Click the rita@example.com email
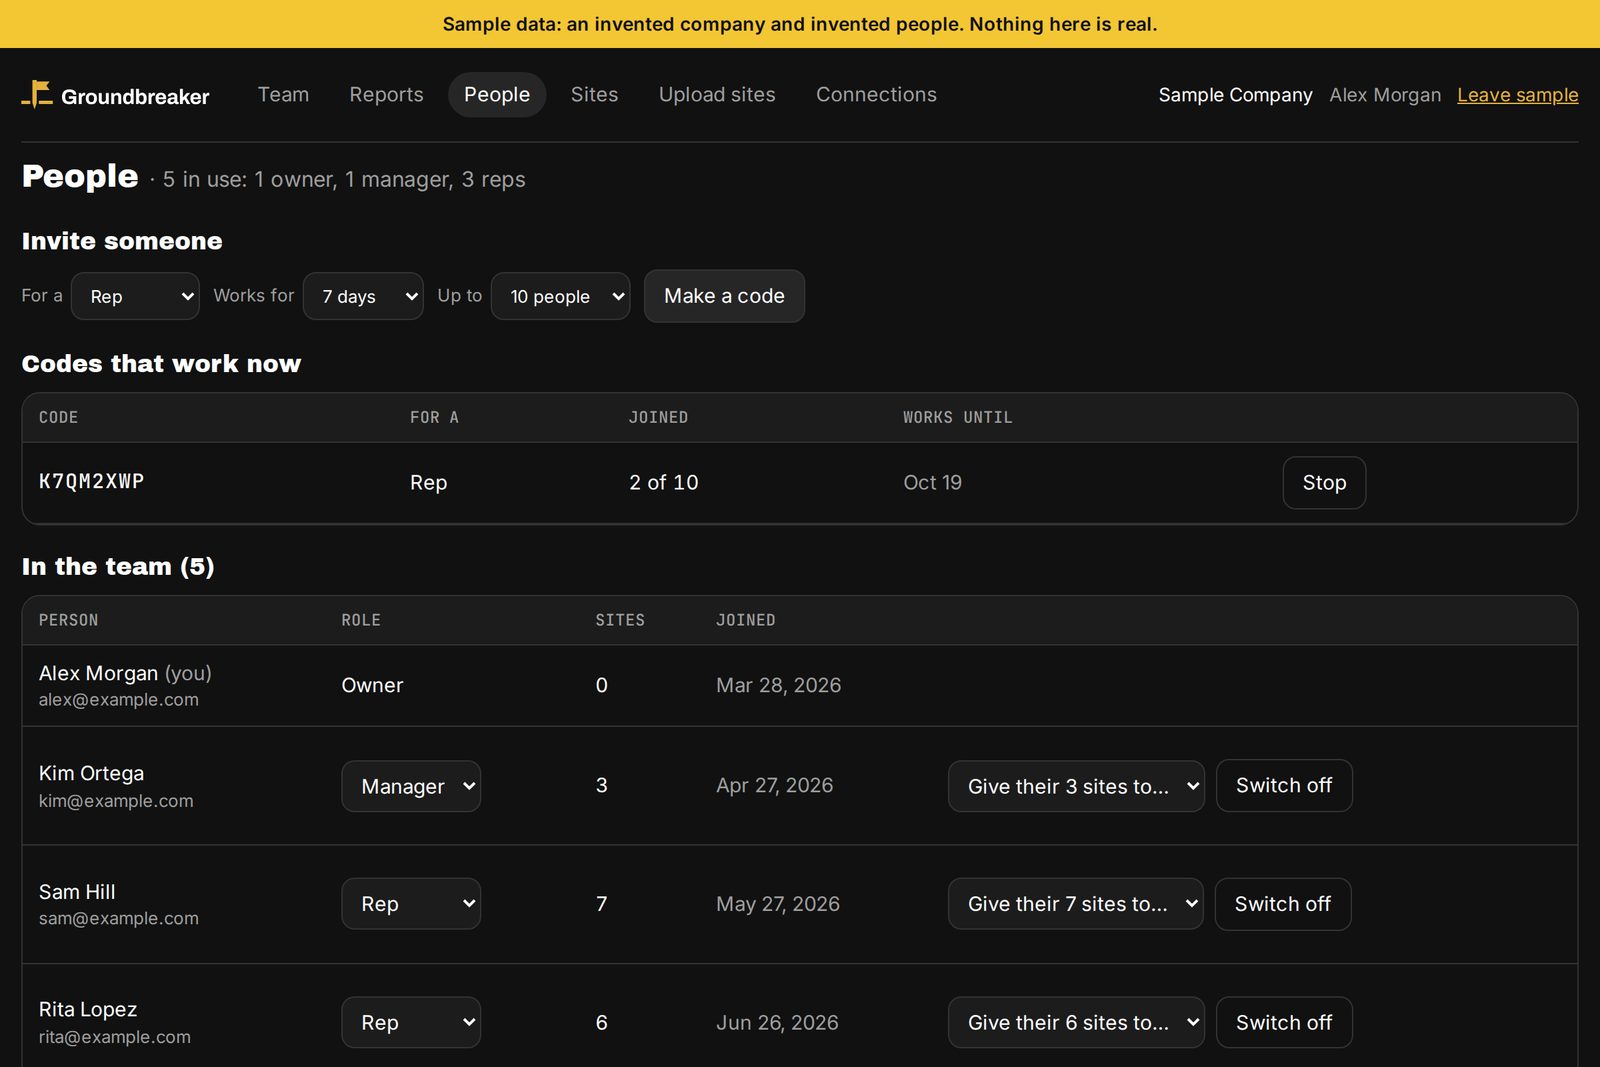This screenshot has width=1600, height=1067. [115, 1037]
